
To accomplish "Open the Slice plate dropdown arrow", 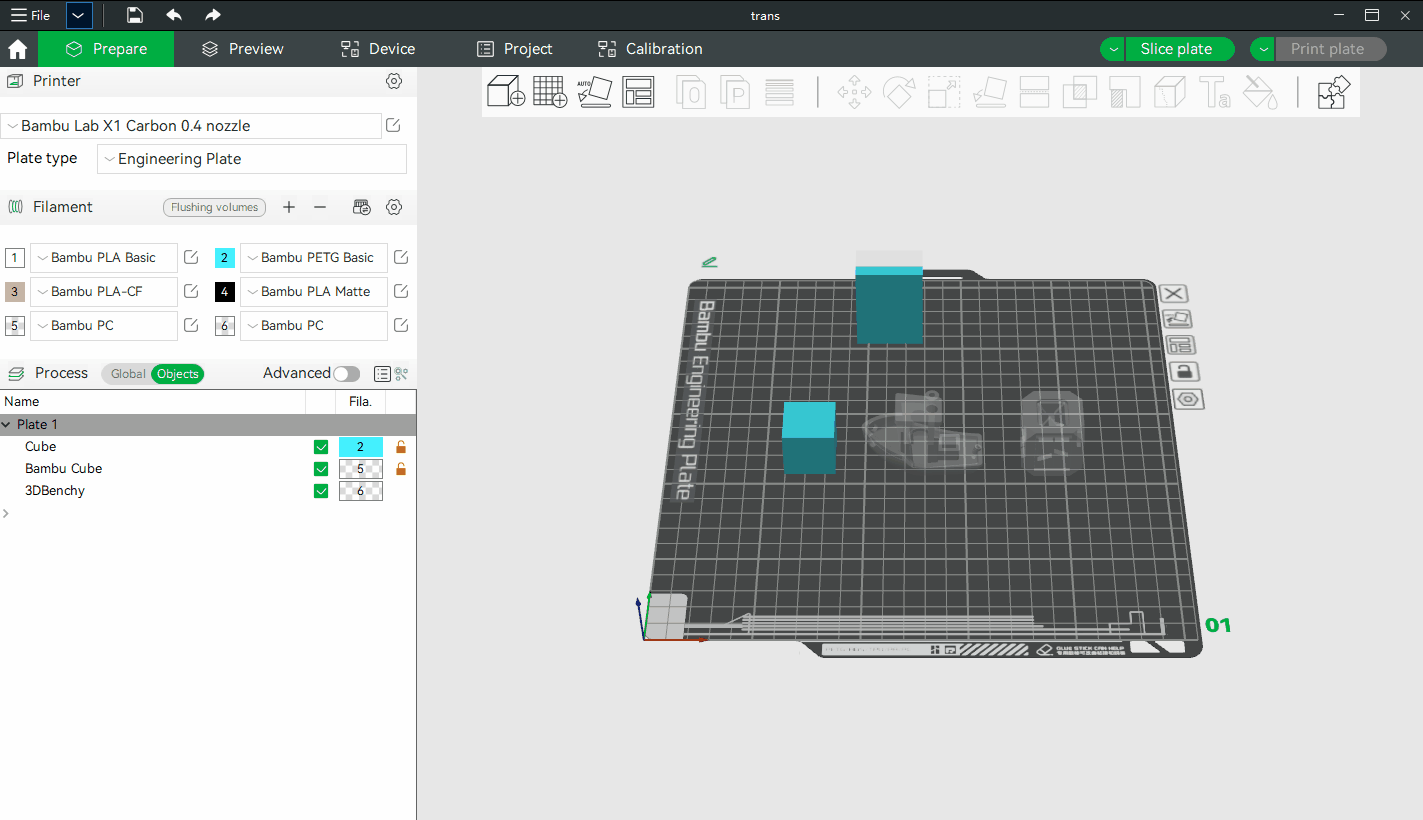I will 1113,49.
